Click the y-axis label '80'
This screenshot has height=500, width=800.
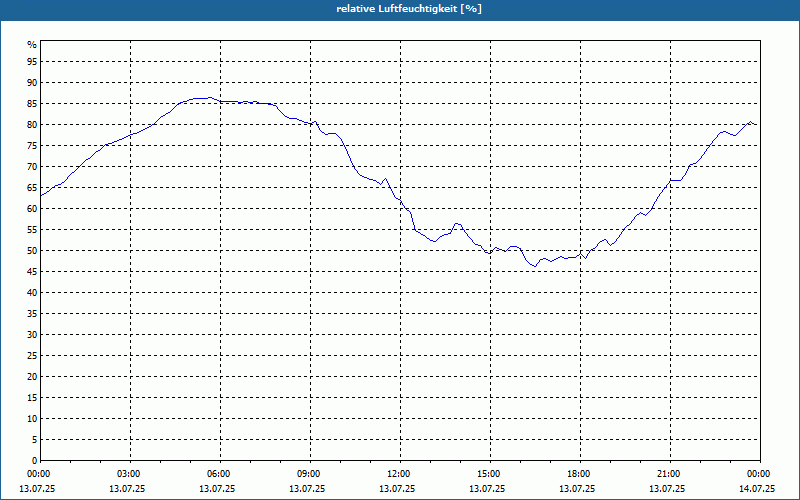[32, 124]
